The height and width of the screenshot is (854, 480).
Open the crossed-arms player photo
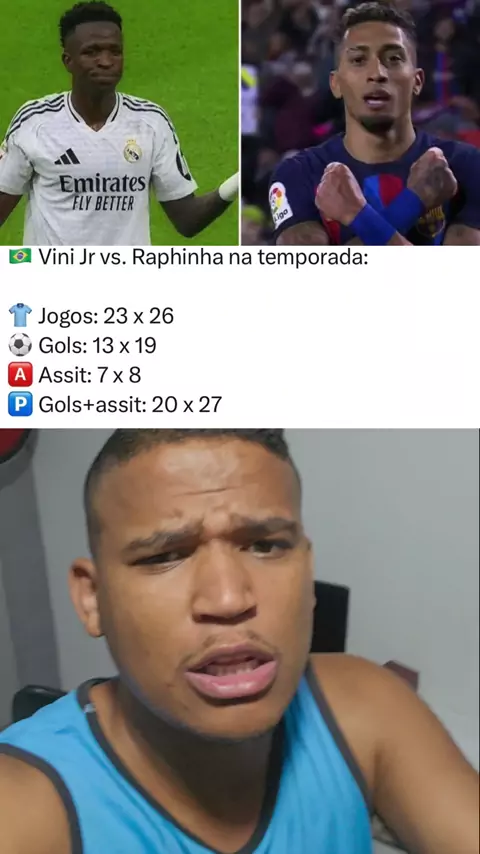click(x=361, y=123)
